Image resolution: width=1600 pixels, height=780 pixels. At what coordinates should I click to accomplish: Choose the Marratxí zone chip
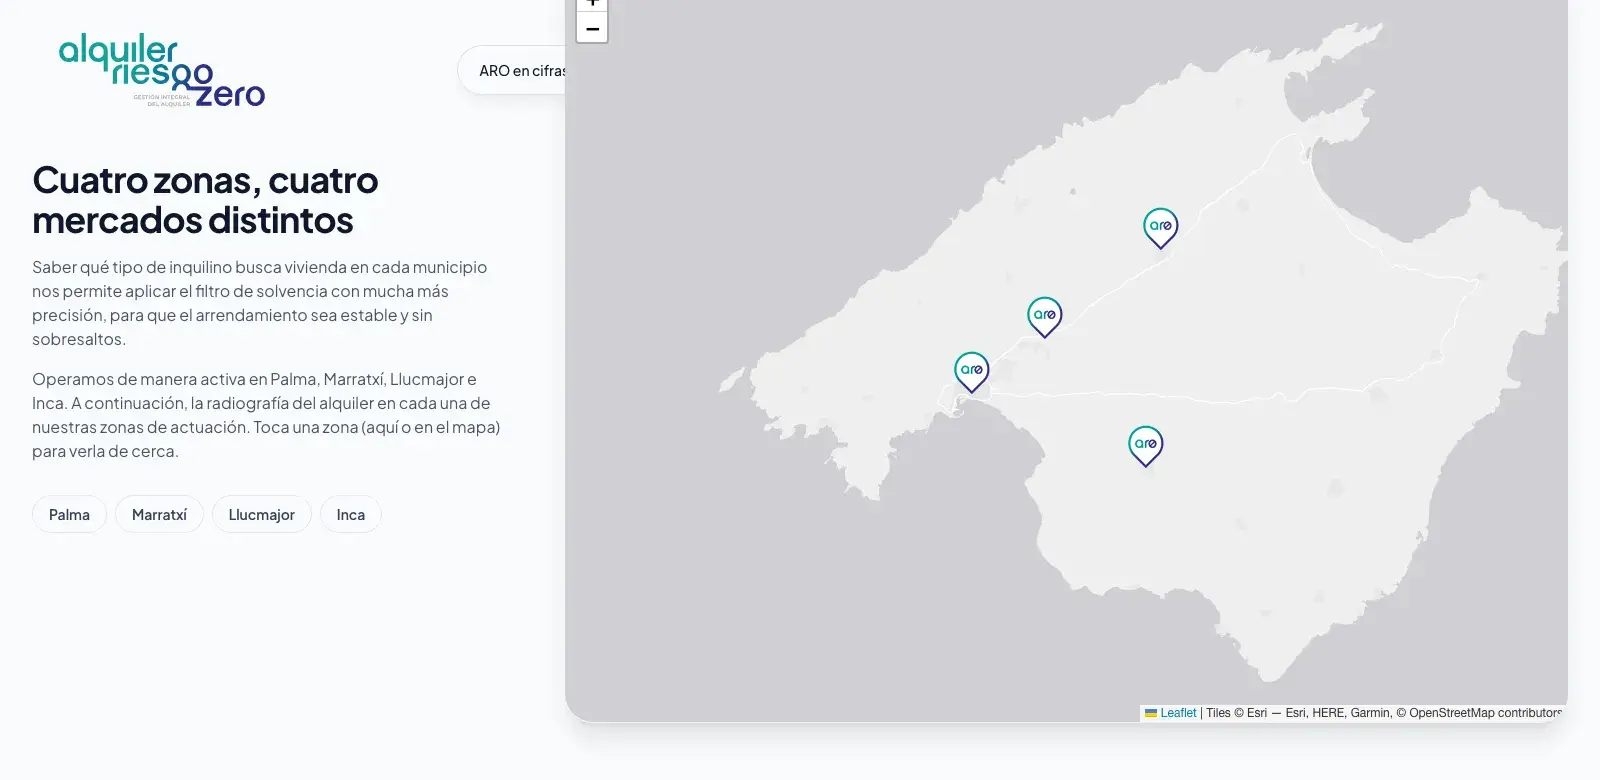pos(159,514)
